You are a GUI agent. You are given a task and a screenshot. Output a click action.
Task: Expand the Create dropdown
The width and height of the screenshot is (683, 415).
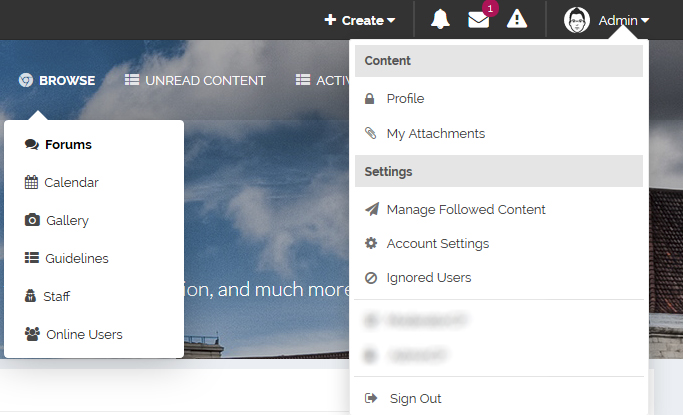[360, 20]
